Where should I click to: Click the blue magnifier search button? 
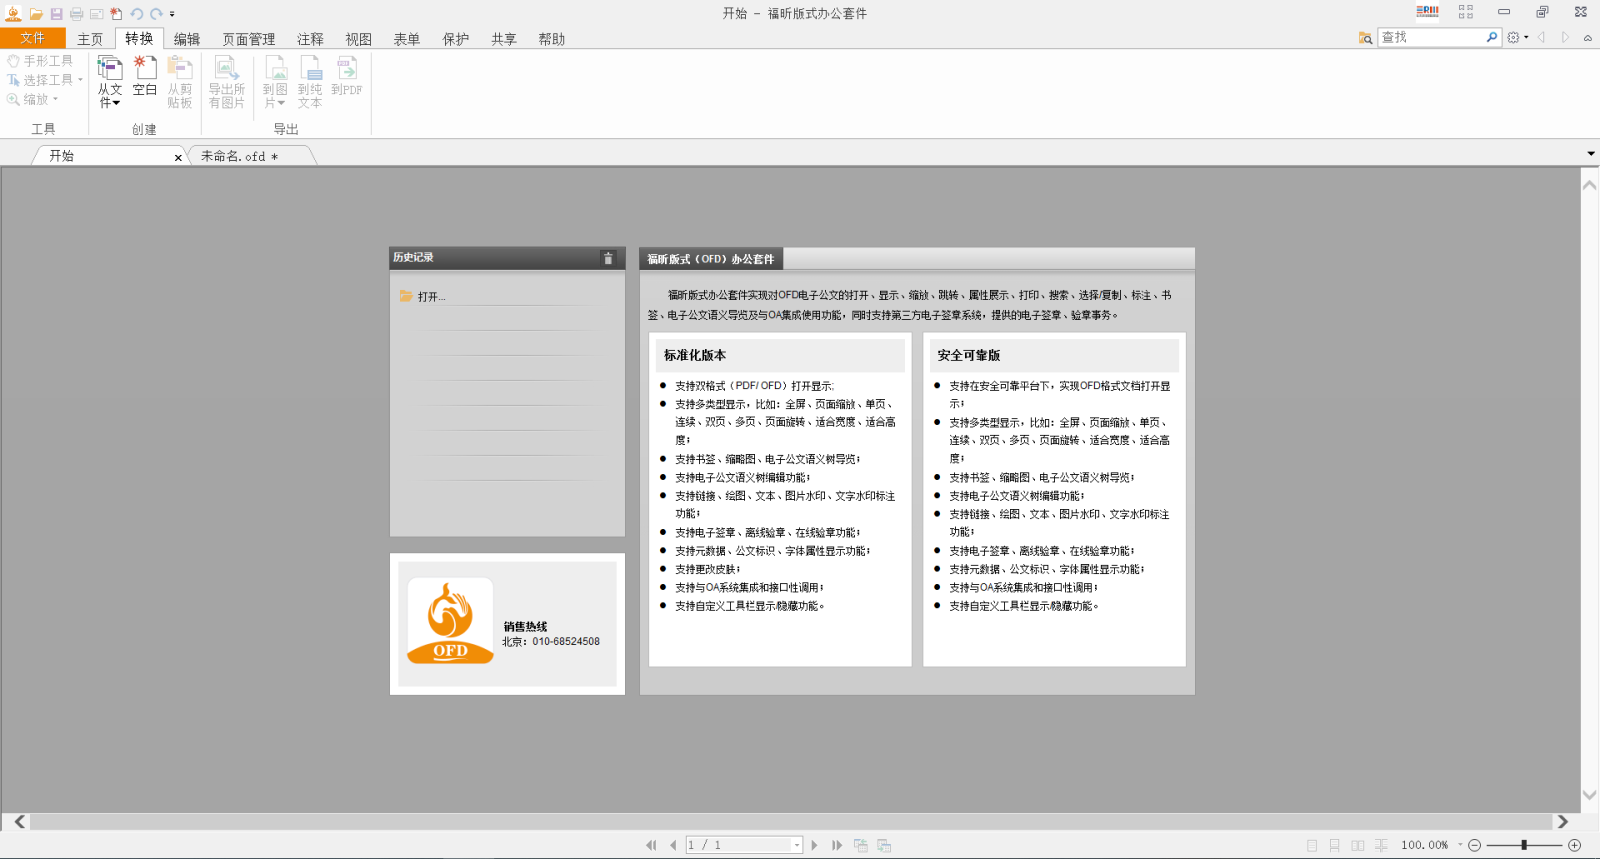pos(1492,37)
